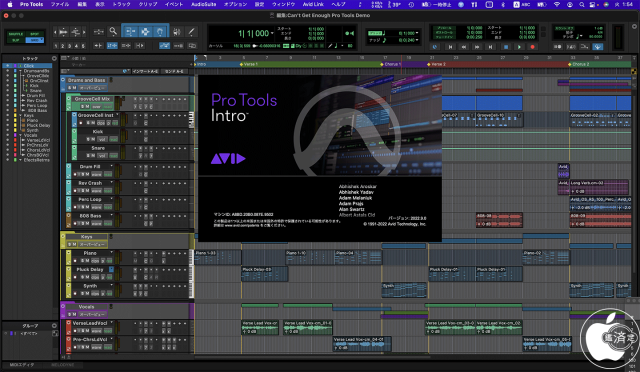Toggle Tab to Transients icon
This screenshot has width=640, height=372.
point(98,46)
